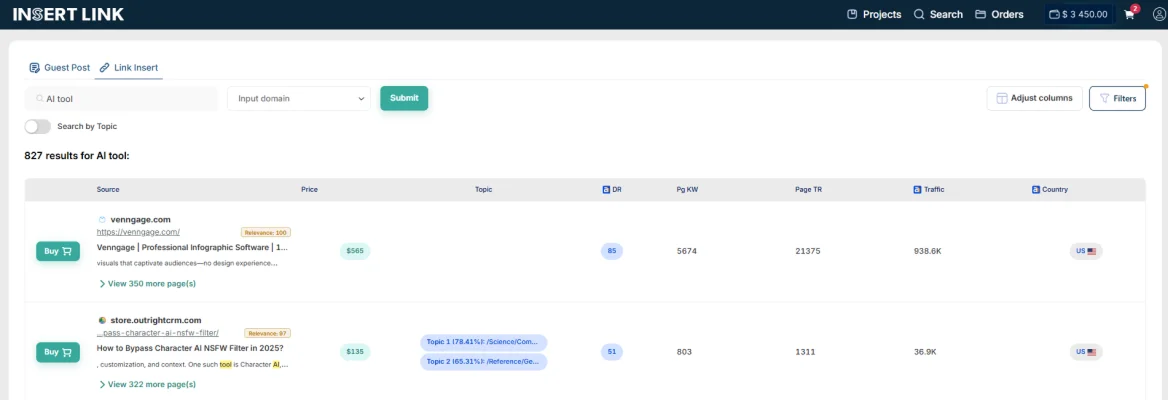Click the INSERT LINK logo
Image resolution: width=1168 pixels, height=400 pixels.
(x=68, y=15)
